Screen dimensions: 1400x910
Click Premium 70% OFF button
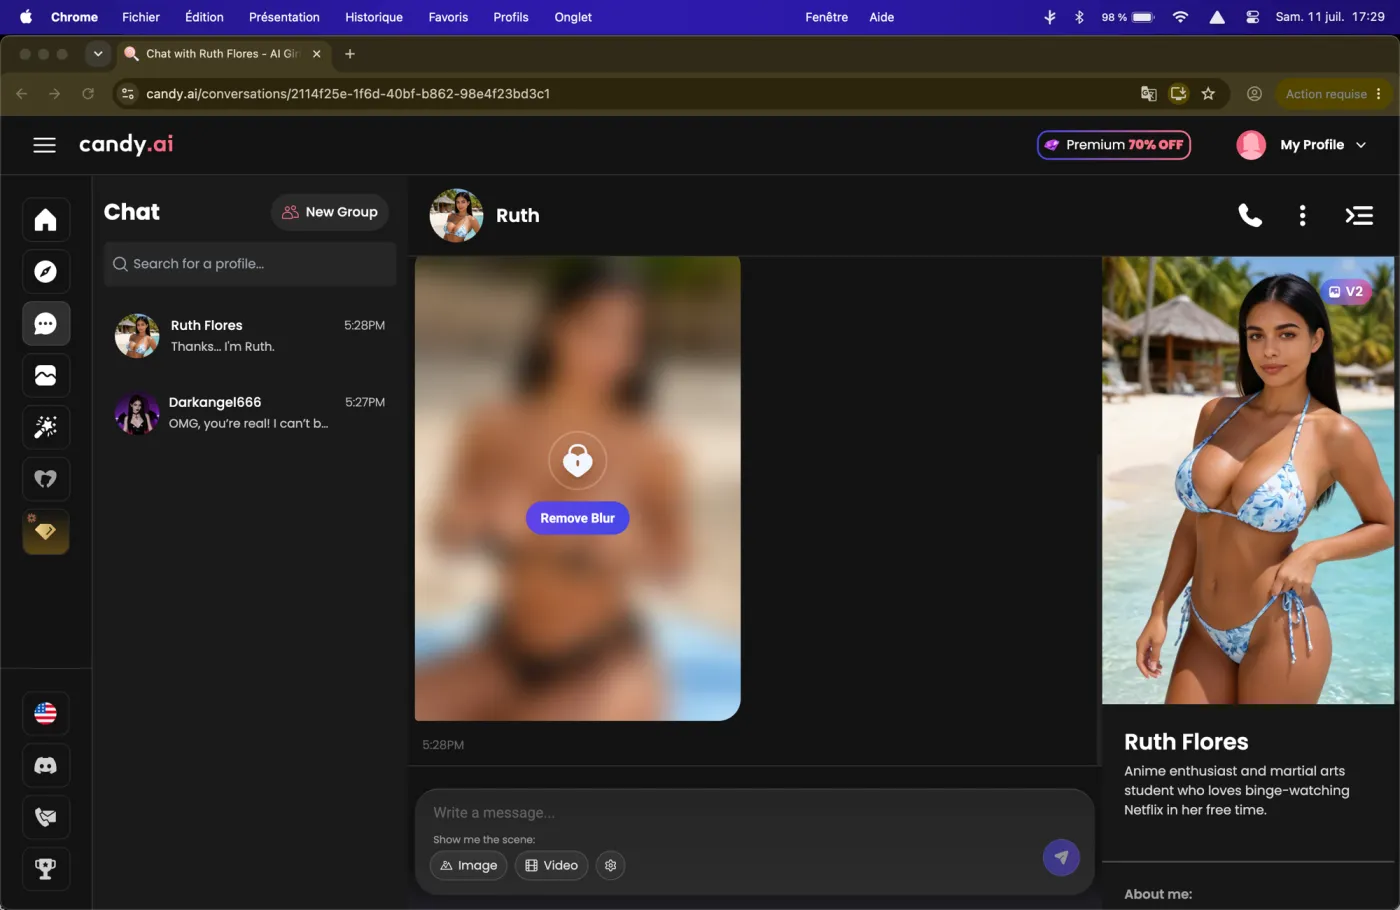(x=1114, y=145)
